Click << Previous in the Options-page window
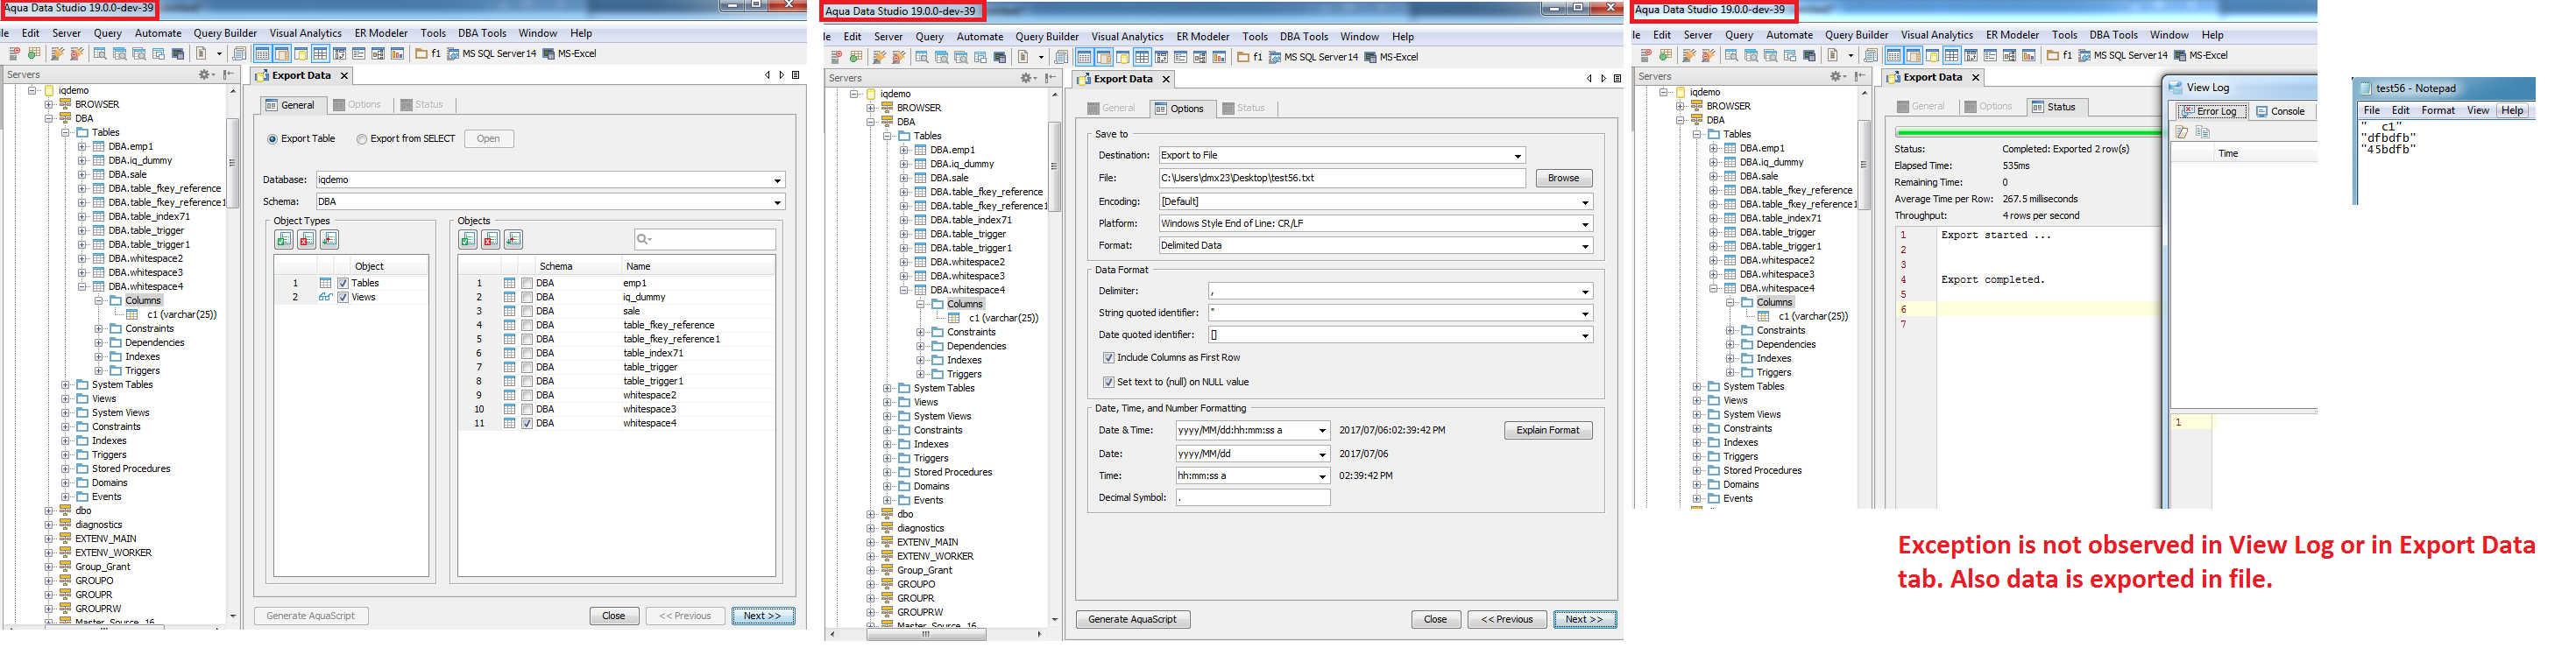The image size is (2576, 662). [1507, 620]
